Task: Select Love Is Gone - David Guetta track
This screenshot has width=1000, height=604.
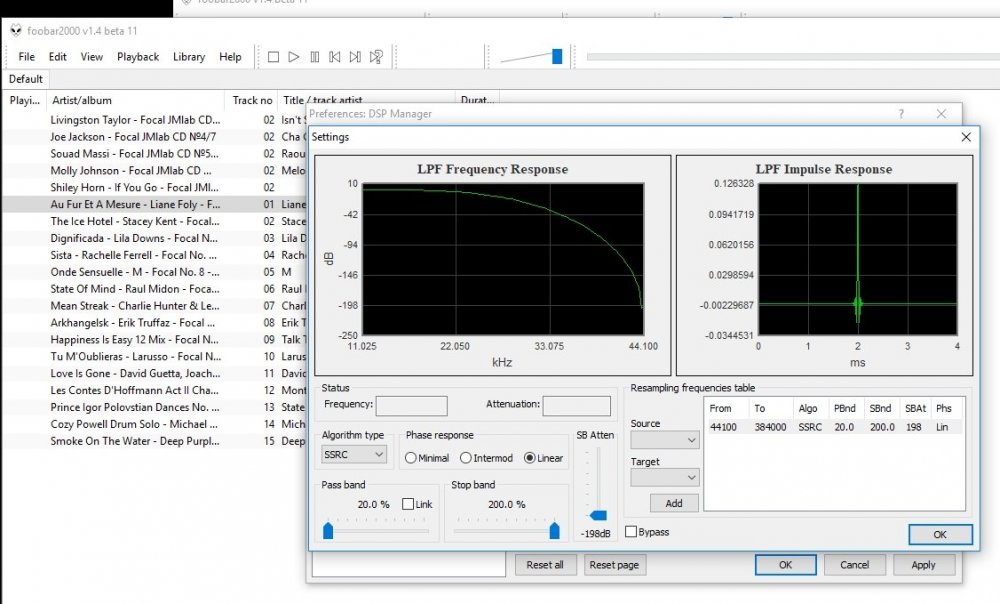Action: pos(155,373)
